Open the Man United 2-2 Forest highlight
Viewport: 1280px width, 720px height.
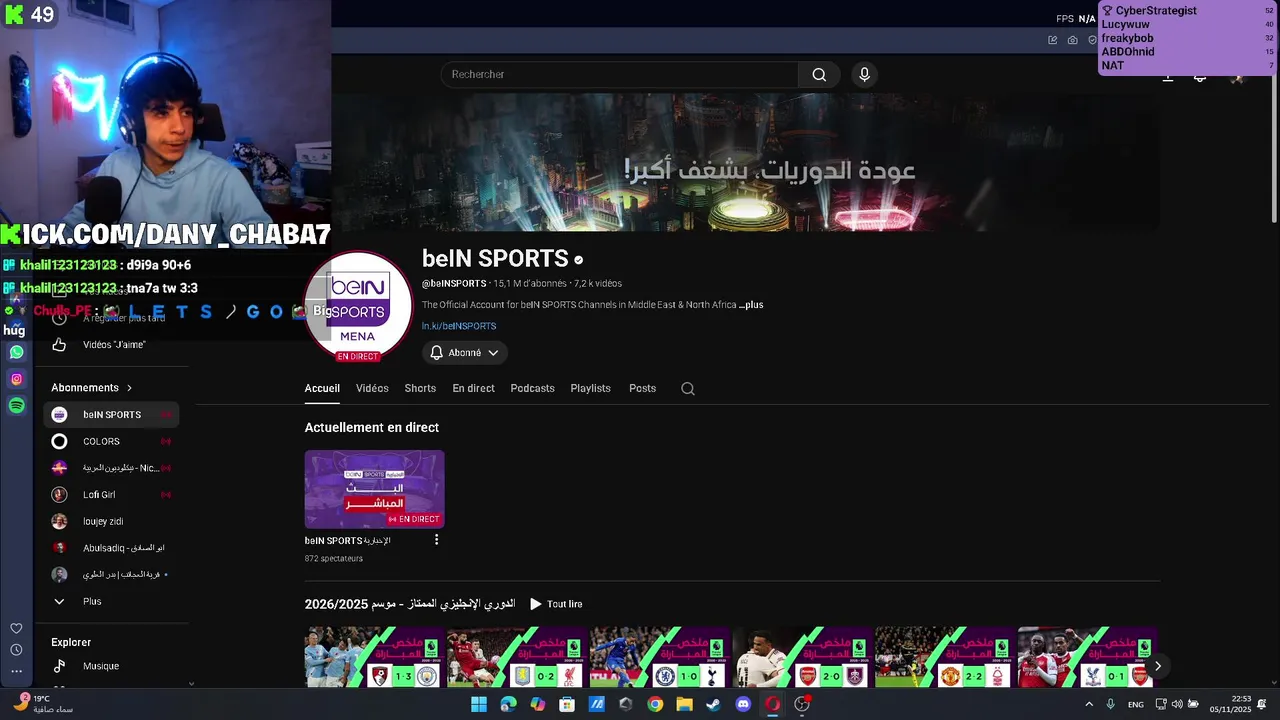tap(945, 657)
